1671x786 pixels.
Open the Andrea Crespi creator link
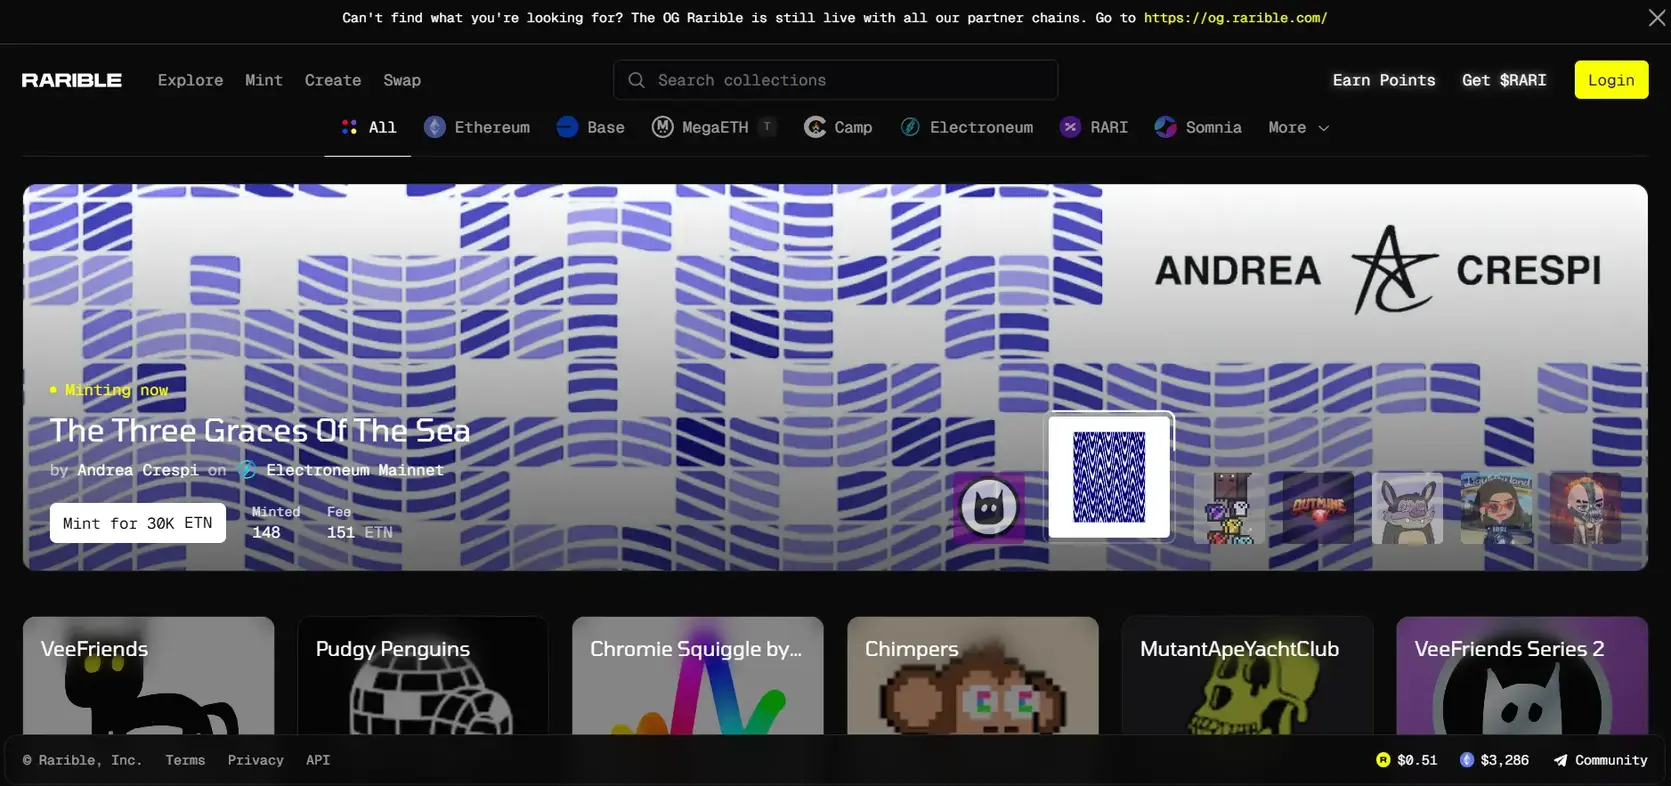(x=138, y=470)
